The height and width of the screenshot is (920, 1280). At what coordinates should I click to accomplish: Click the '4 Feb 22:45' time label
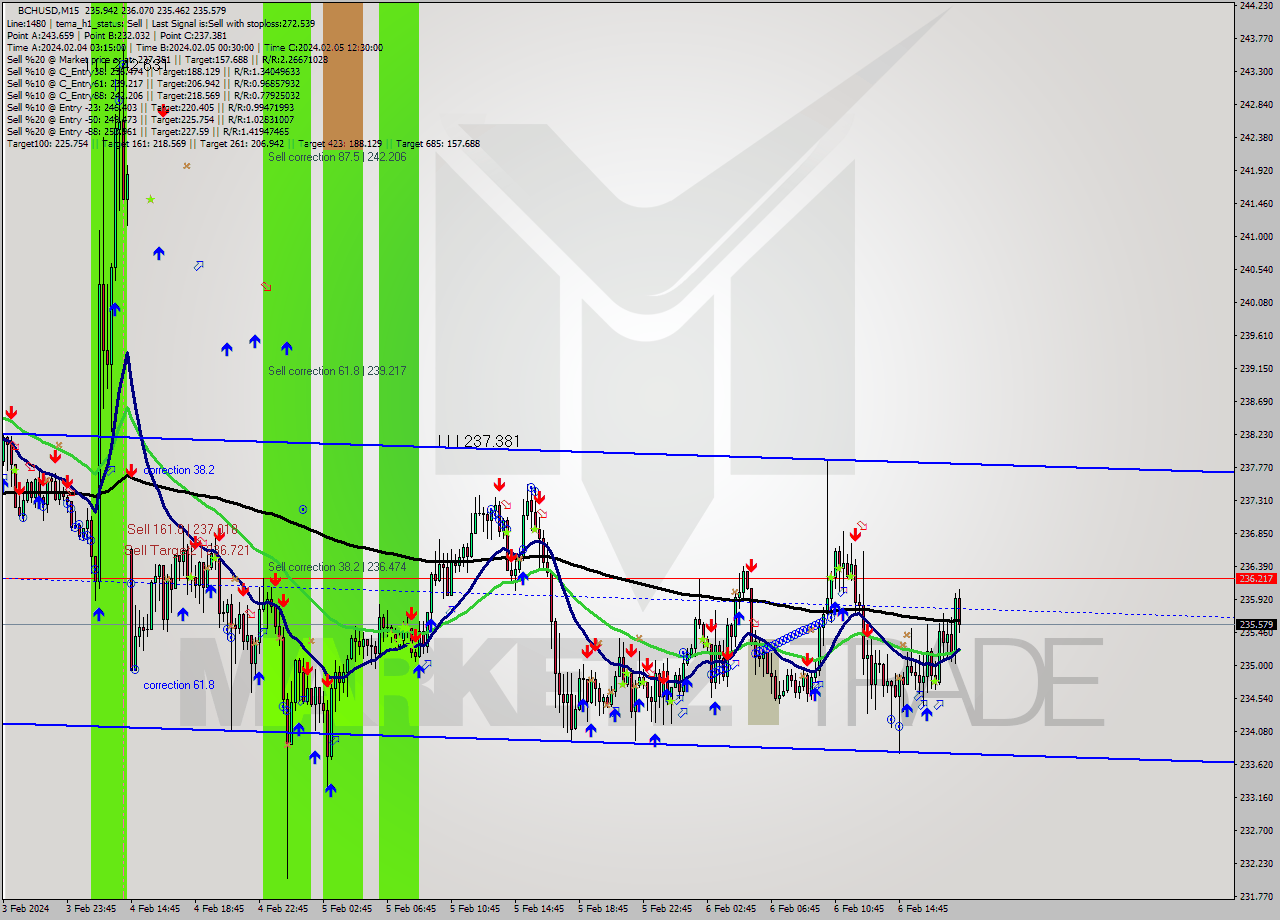pyautogui.click(x=283, y=909)
